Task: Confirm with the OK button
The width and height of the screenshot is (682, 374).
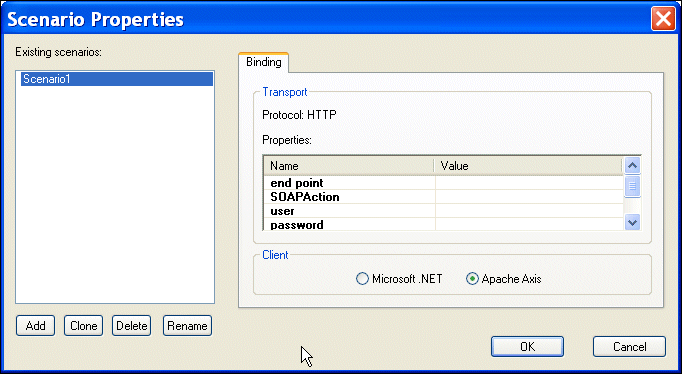Action: pyautogui.click(x=528, y=347)
